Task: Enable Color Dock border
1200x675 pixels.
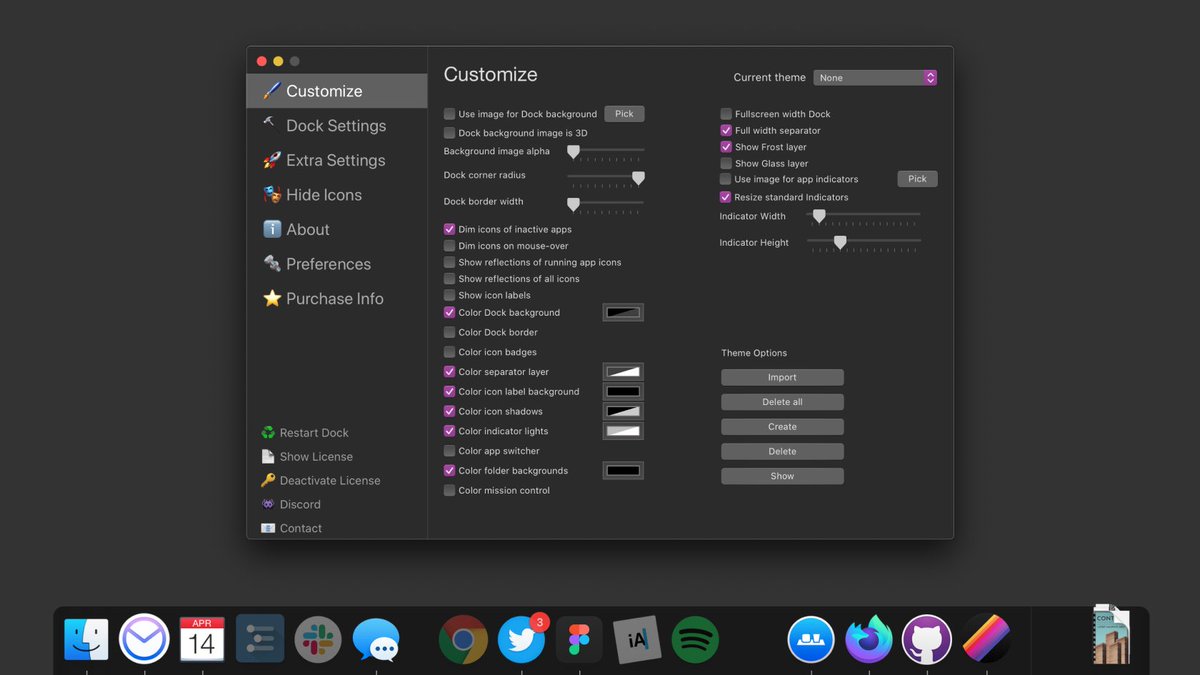Action: coord(449,332)
